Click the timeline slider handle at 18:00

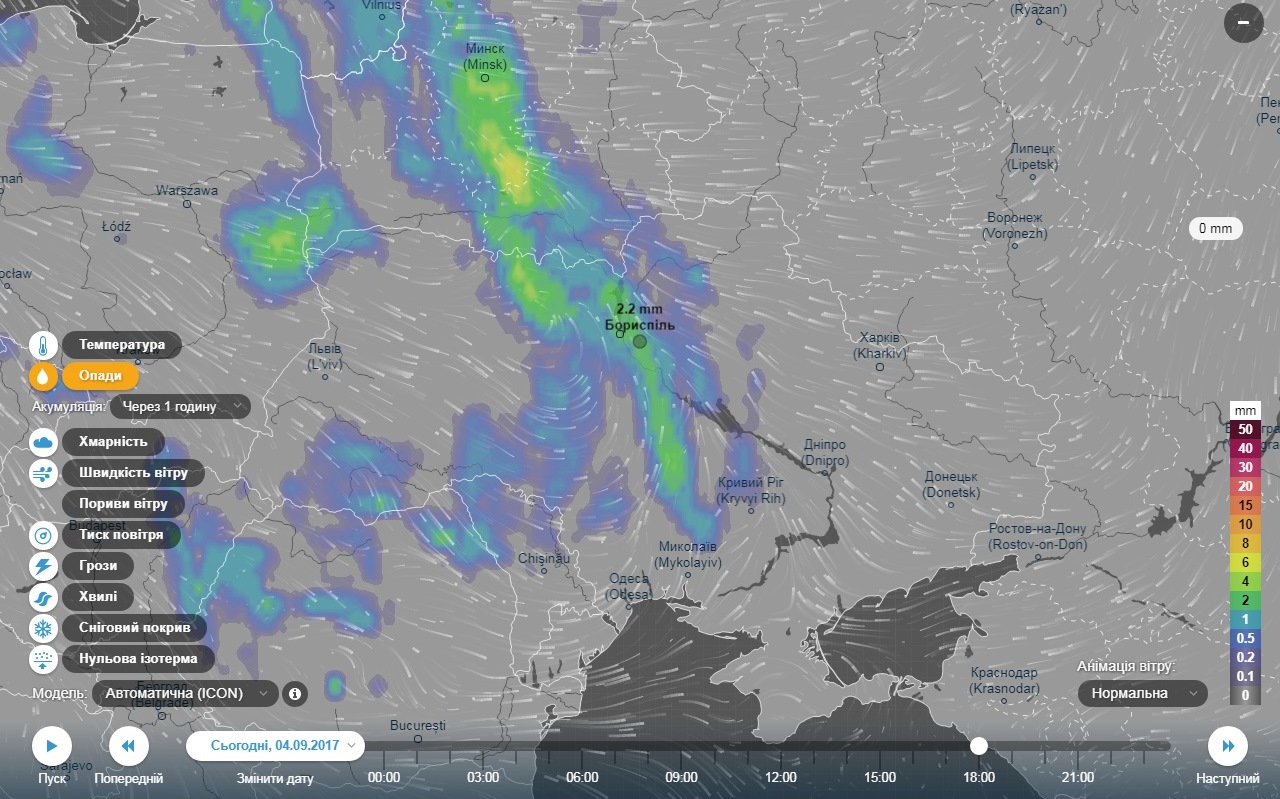pyautogui.click(x=979, y=746)
